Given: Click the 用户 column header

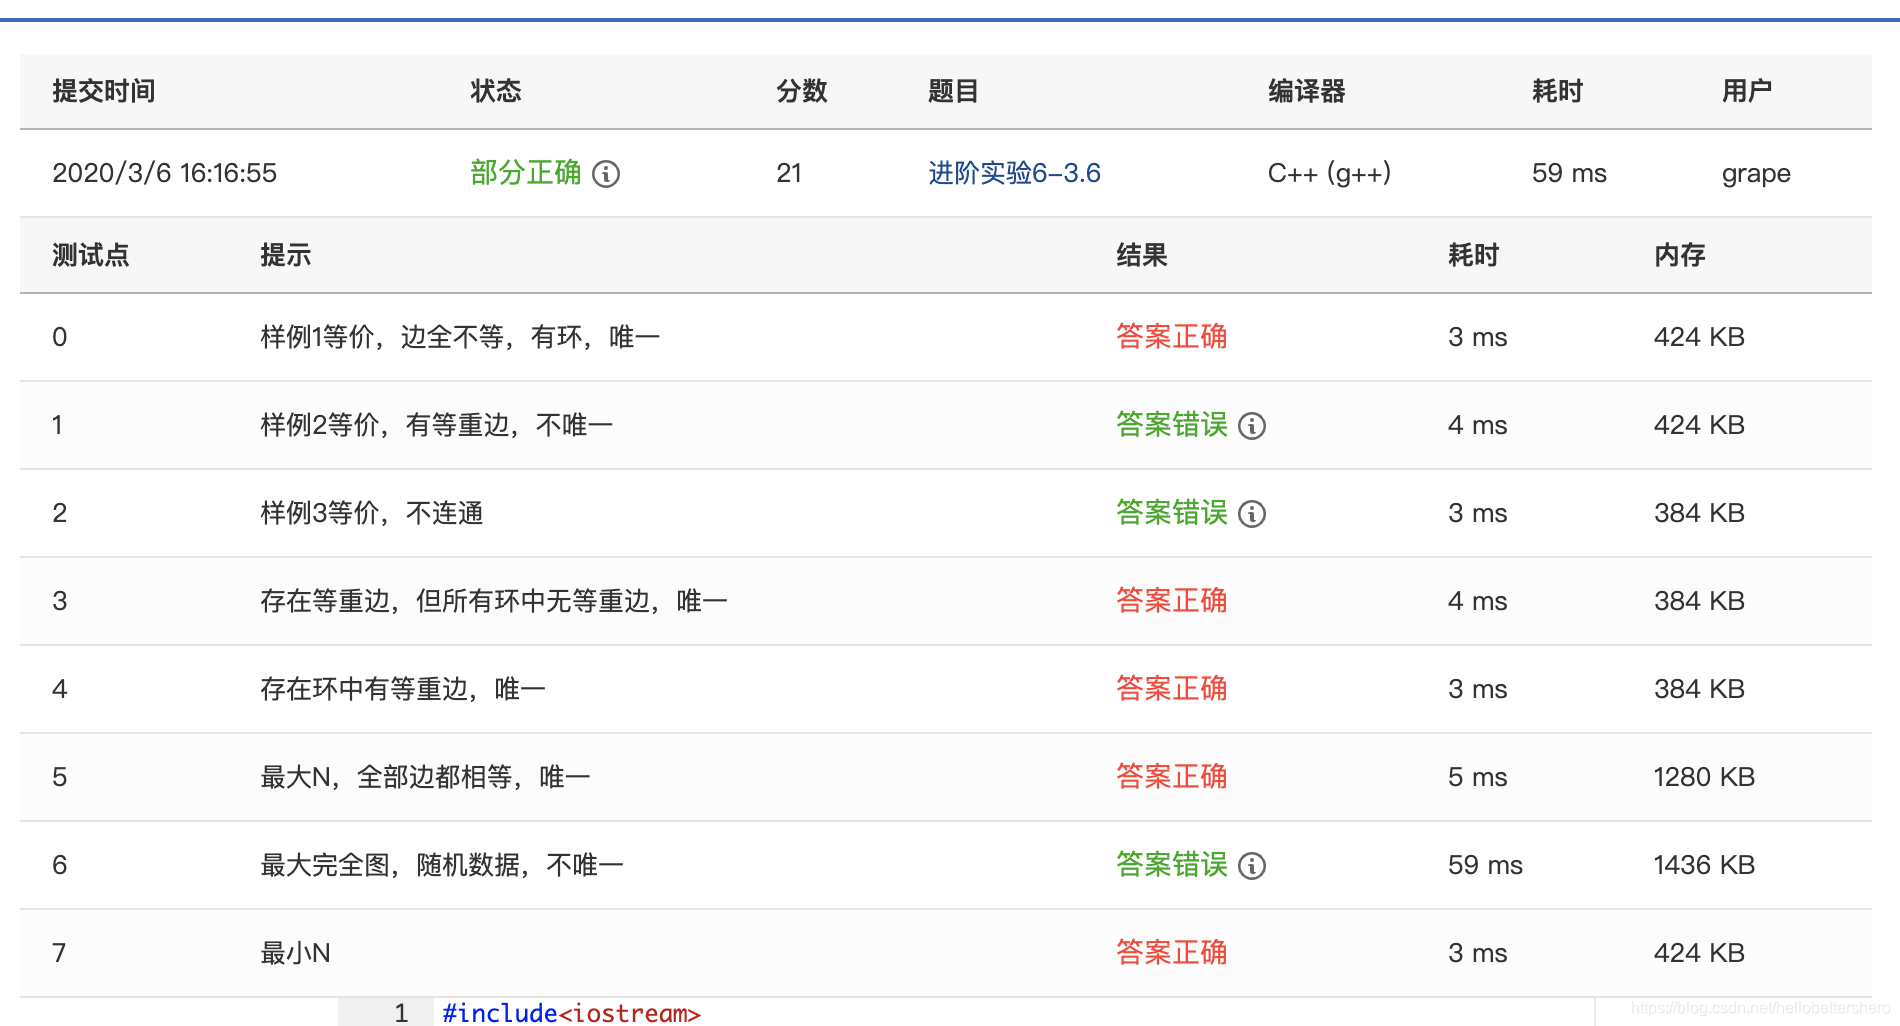Looking at the screenshot, I should [1747, 91].
